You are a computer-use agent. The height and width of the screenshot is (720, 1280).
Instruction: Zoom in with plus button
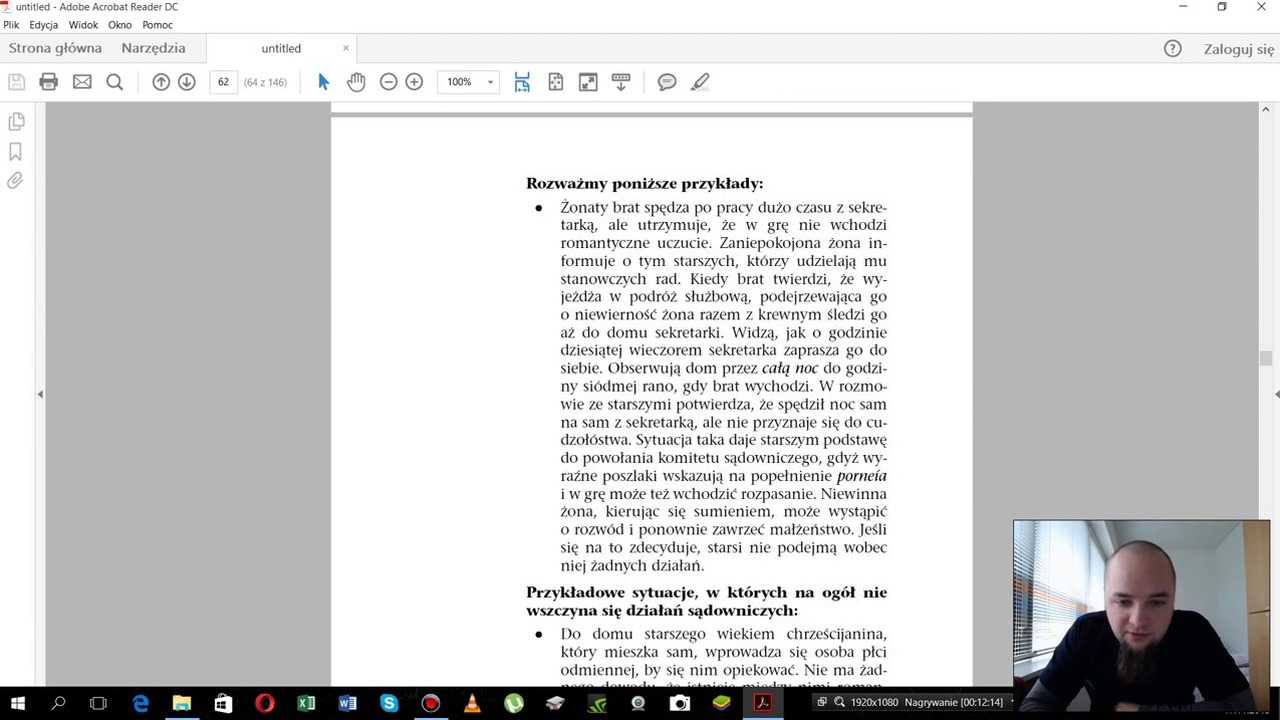[x=414, y=82]
